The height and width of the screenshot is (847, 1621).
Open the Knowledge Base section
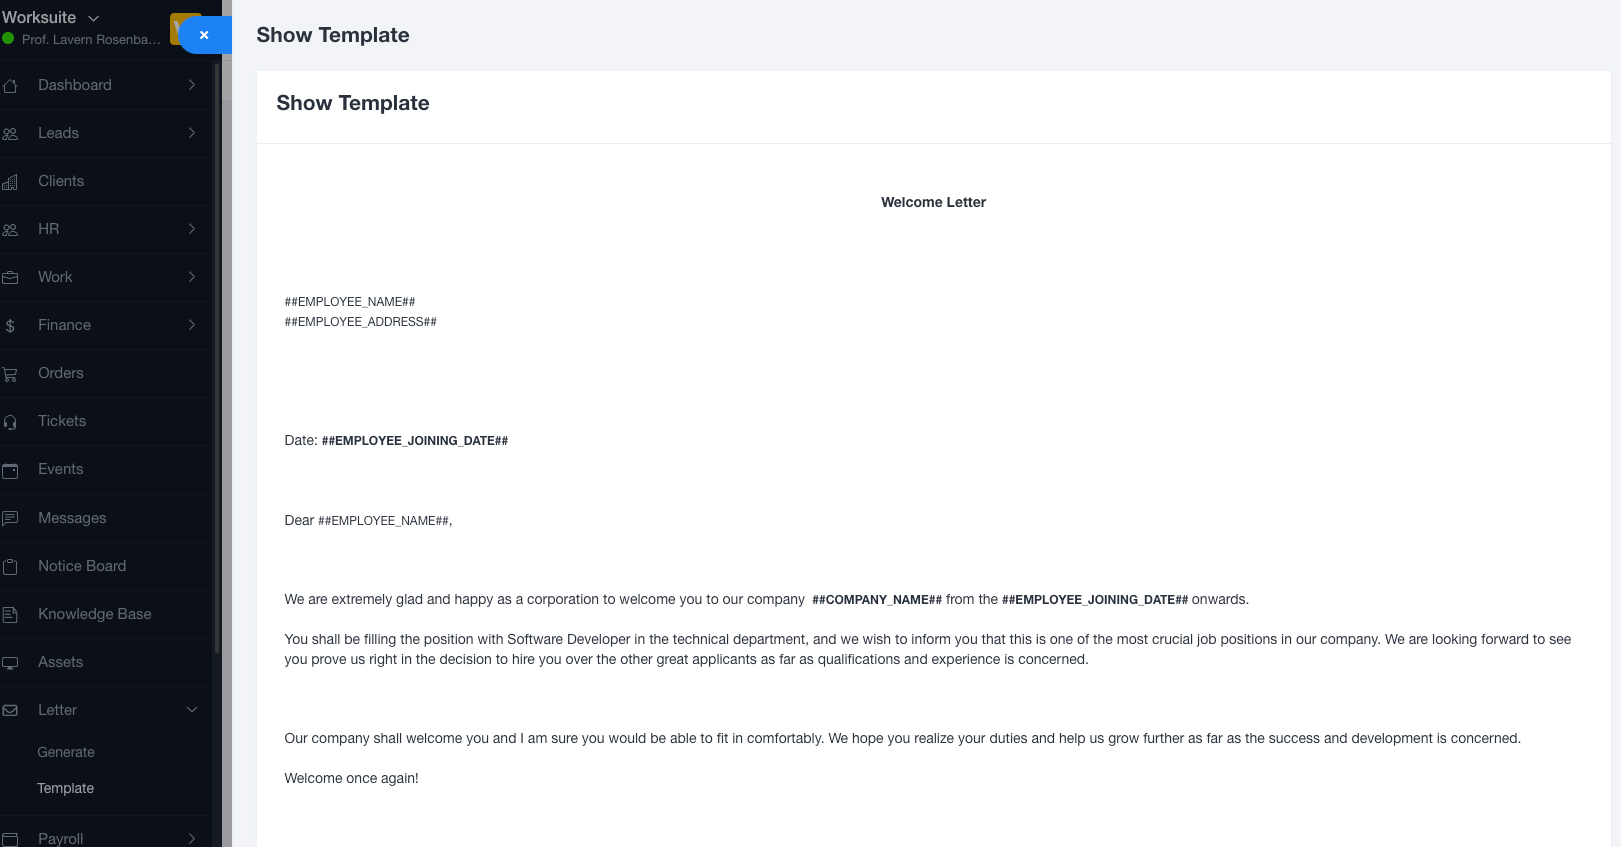tap(94, 614)
